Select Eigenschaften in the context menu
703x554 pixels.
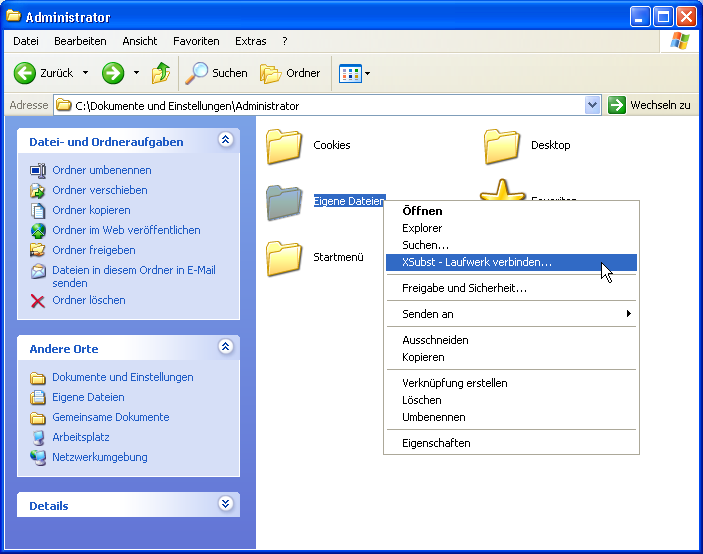coord(436,443)
